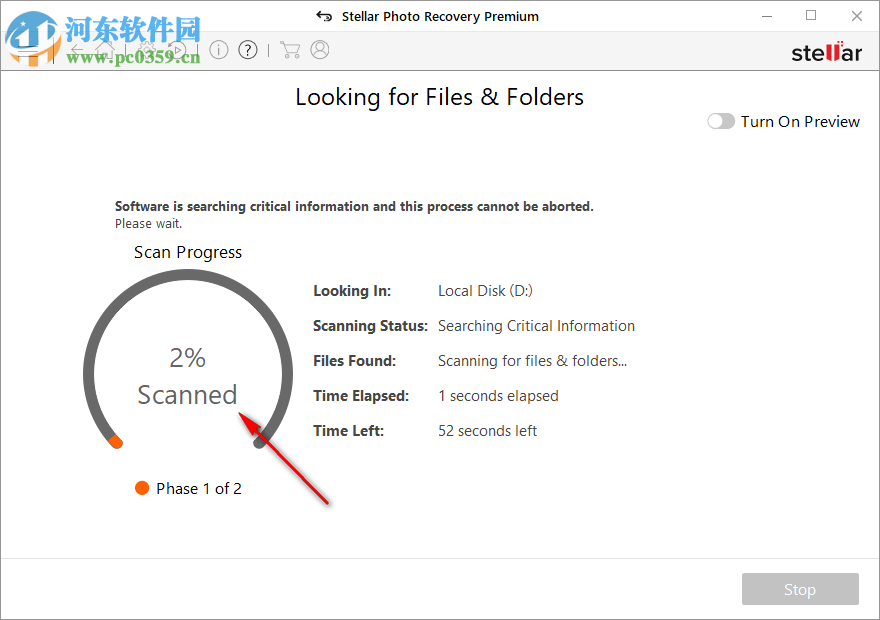Viewport: 880px width, 620px height.
Task: Minimize the application window
Action: tap(766, 16)
